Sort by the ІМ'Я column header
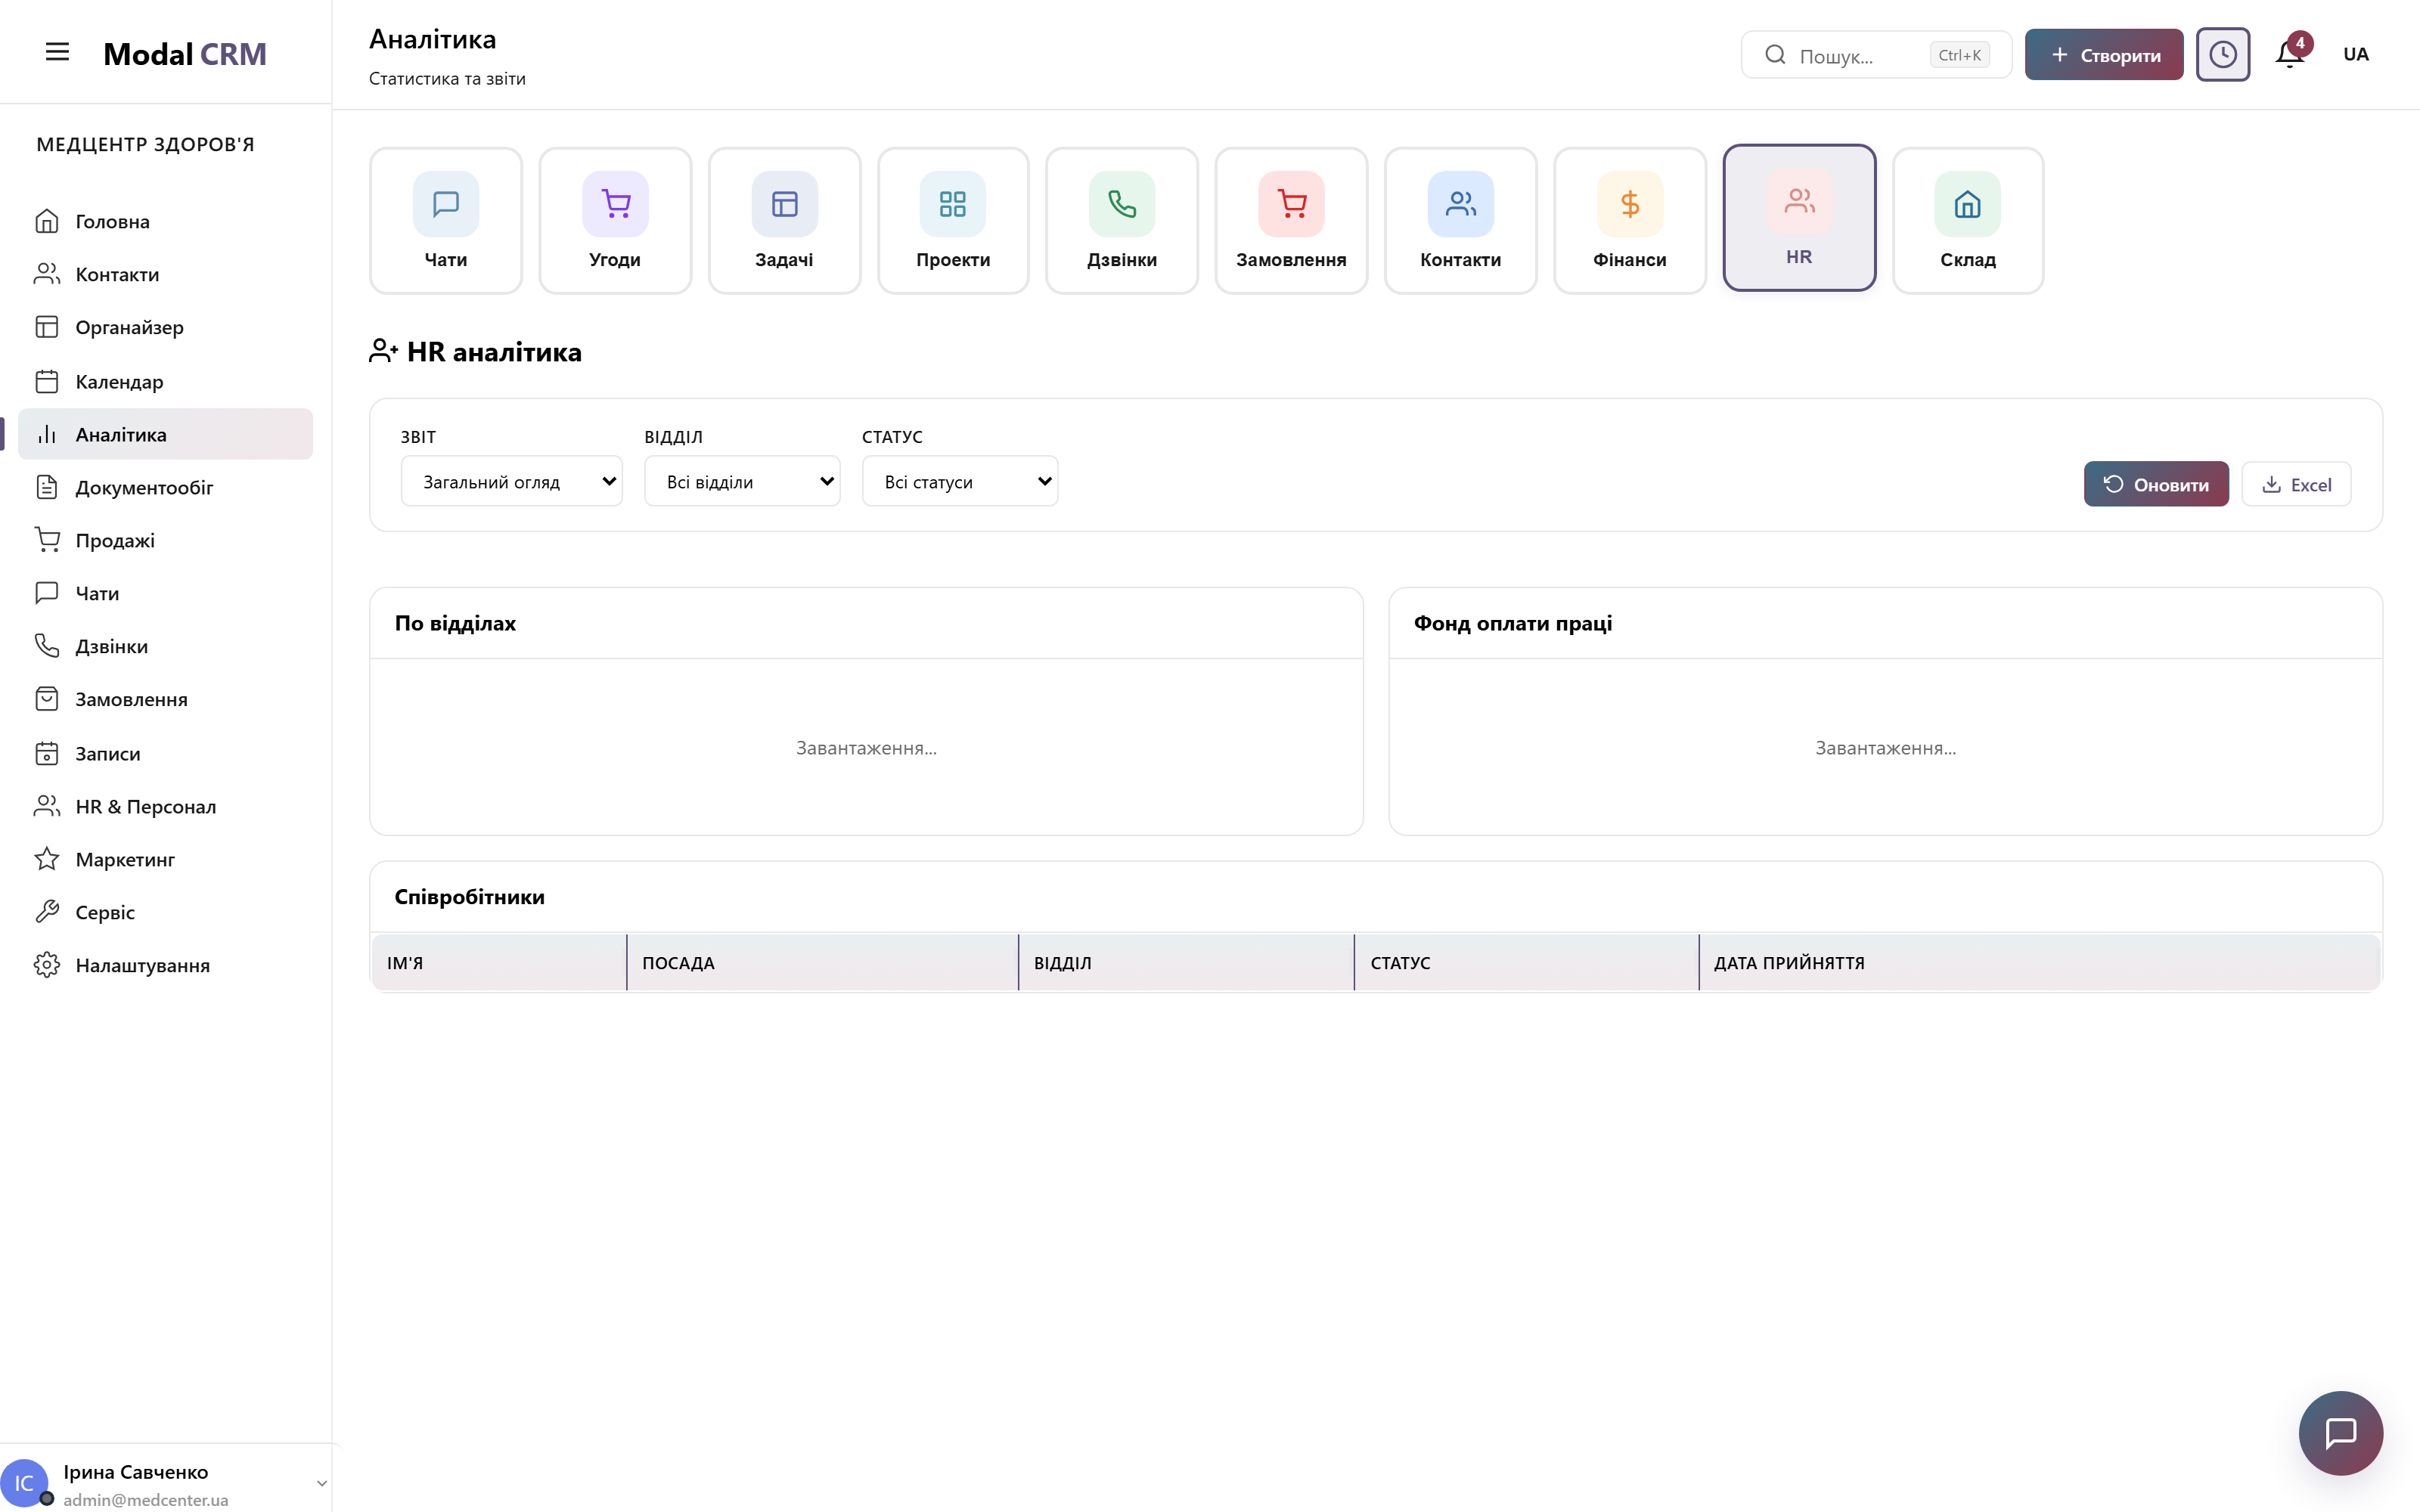Viewport: 2420px width, 1512px height. tap(499, 963)
